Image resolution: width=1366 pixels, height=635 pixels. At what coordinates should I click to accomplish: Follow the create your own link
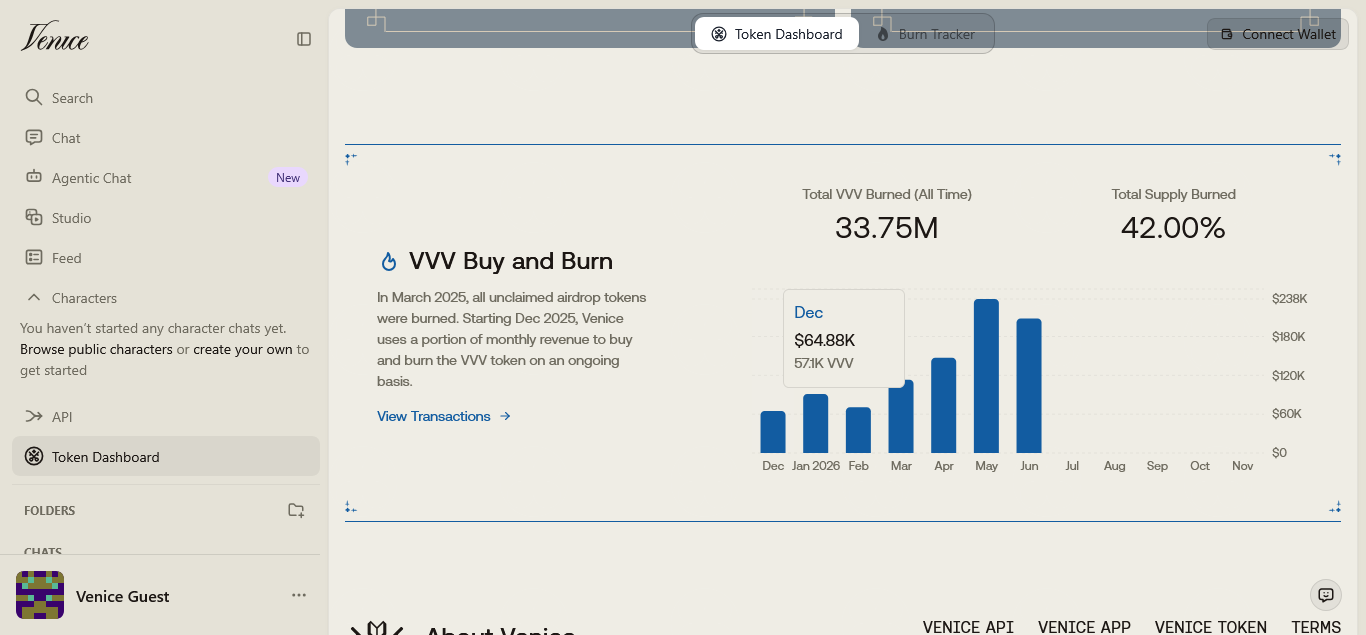[x=243, y=349]
